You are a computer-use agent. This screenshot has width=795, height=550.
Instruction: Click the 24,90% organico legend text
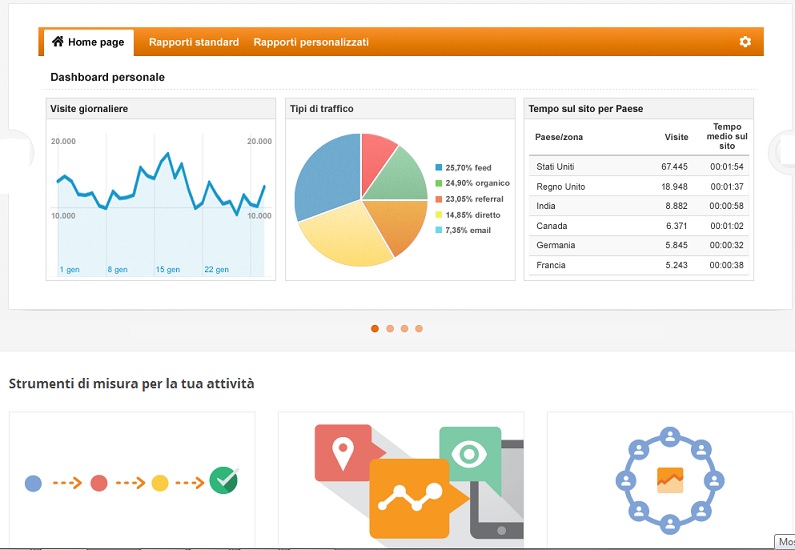pos(478,183)
